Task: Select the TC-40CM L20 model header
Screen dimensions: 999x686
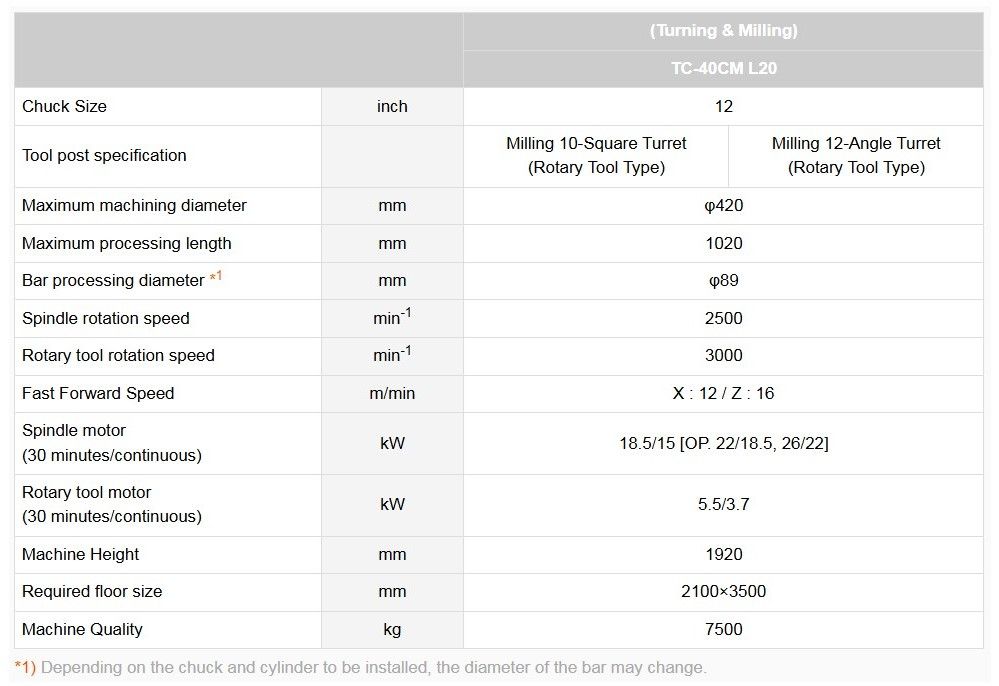Action: (x=723, y=69)
